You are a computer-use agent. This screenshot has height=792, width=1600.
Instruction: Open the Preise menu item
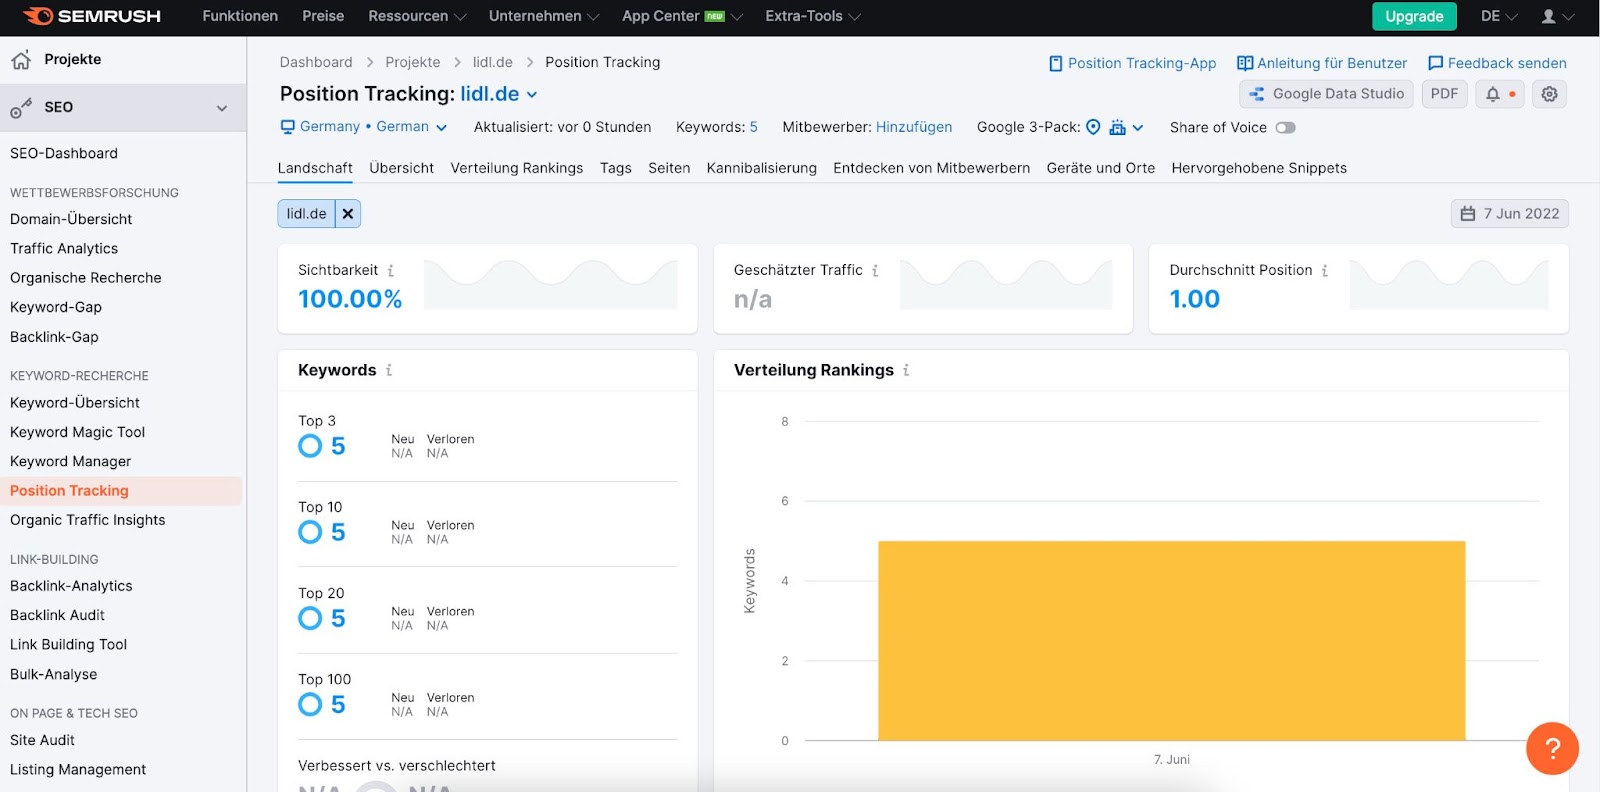pyautogui.click(x=323, y=16)
